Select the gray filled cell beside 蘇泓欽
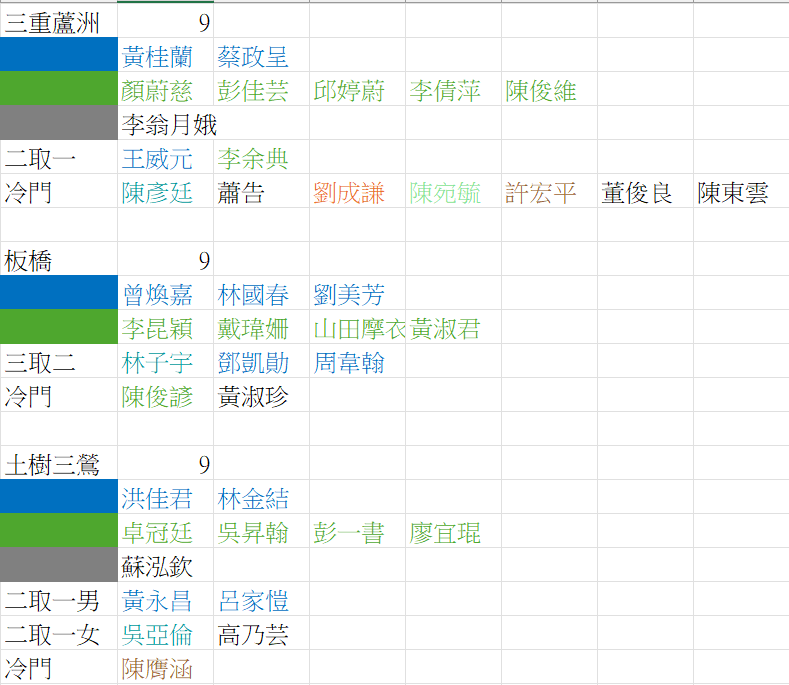789x685 pixels. (x=59, y=565)
